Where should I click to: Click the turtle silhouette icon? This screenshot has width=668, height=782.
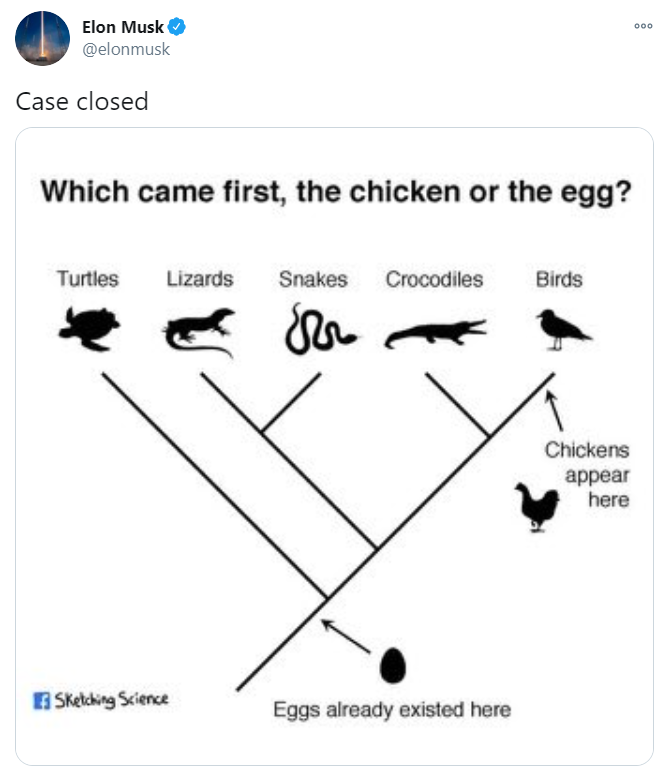coord(89,329)
